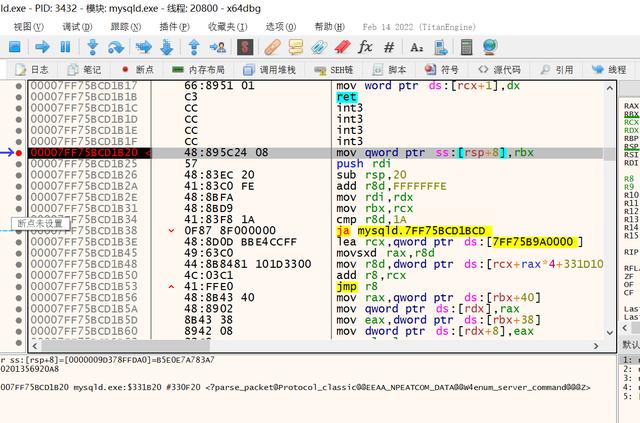Open patches bandage icon
Viewport: 640px width, 423px height.
[x=272, y=47]
